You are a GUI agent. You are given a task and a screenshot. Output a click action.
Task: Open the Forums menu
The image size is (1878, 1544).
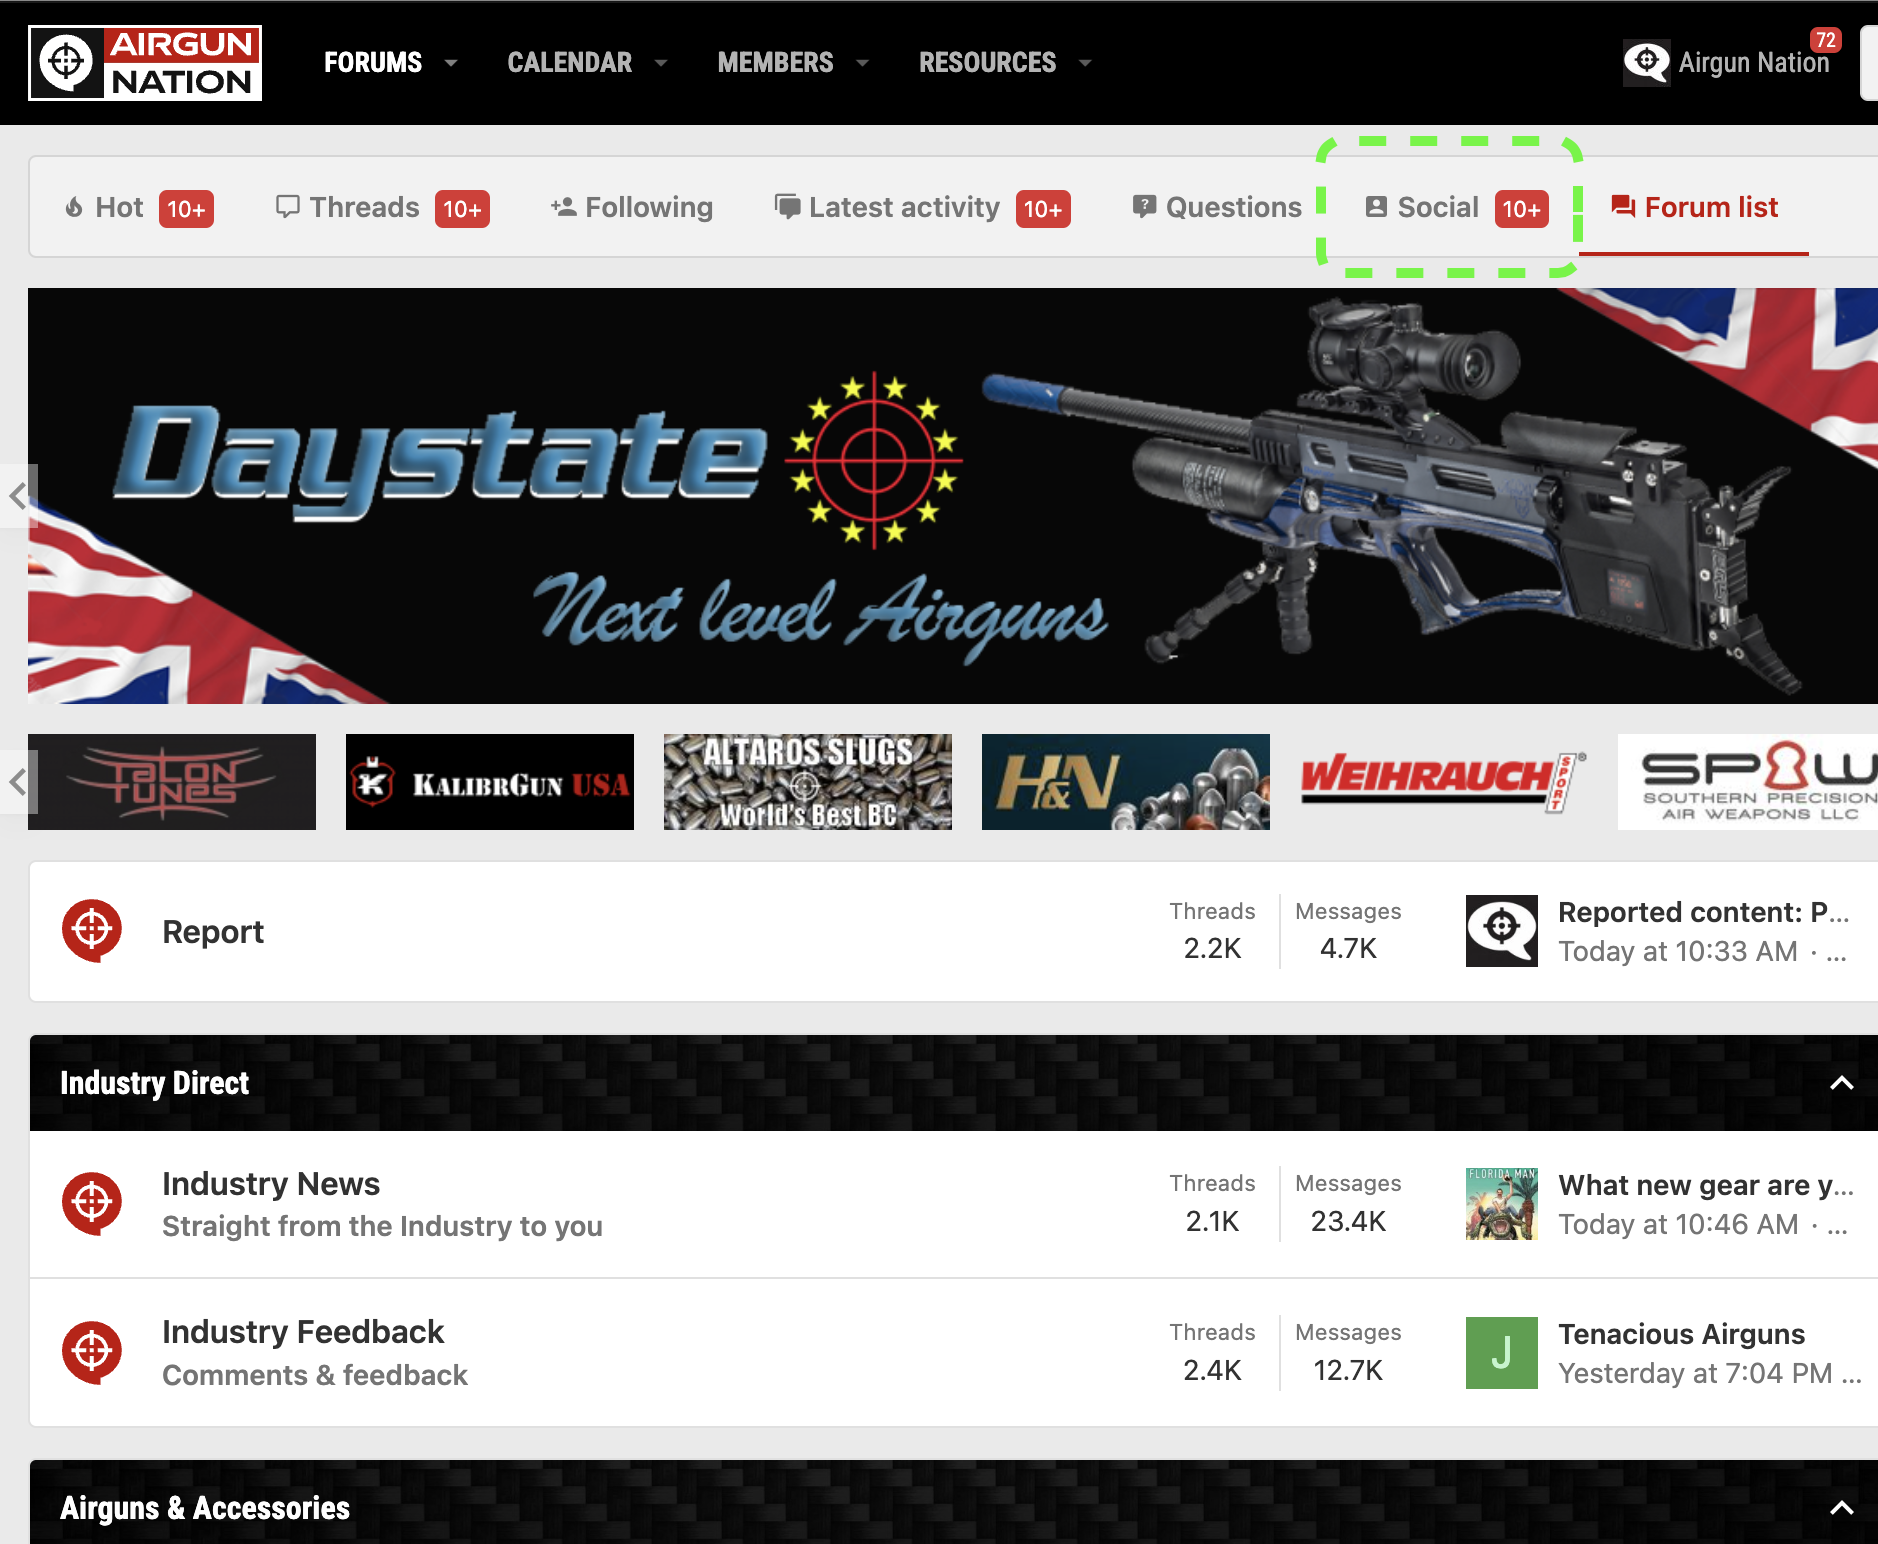click(x=372, y=62)
